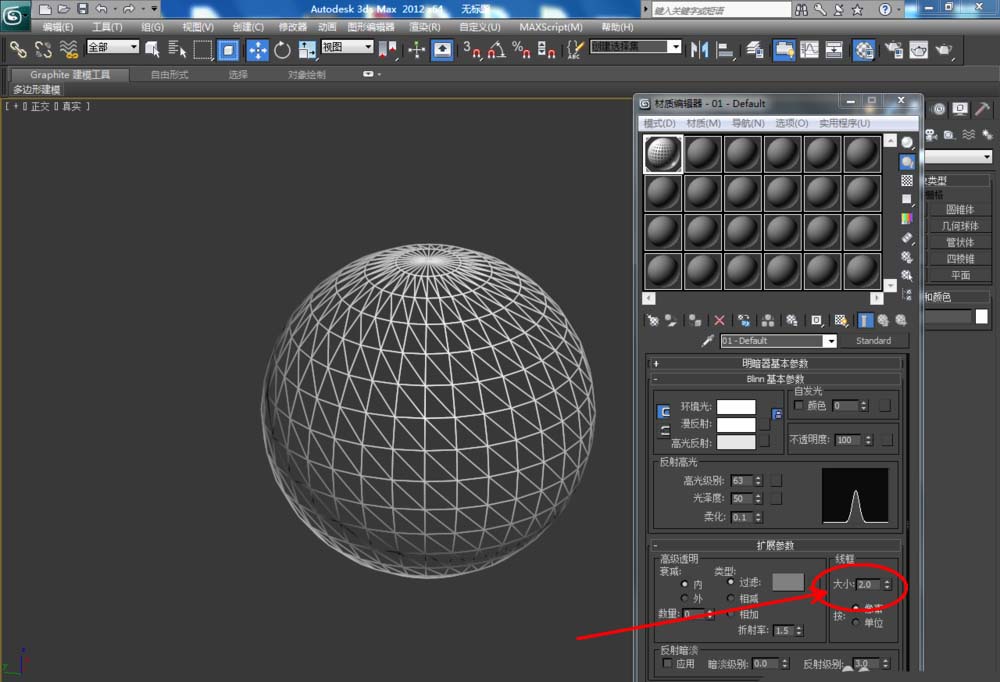Click the 漫反射 white color swatch
Viewport: 1000px width, 682px height.
(x=736, y=424)
